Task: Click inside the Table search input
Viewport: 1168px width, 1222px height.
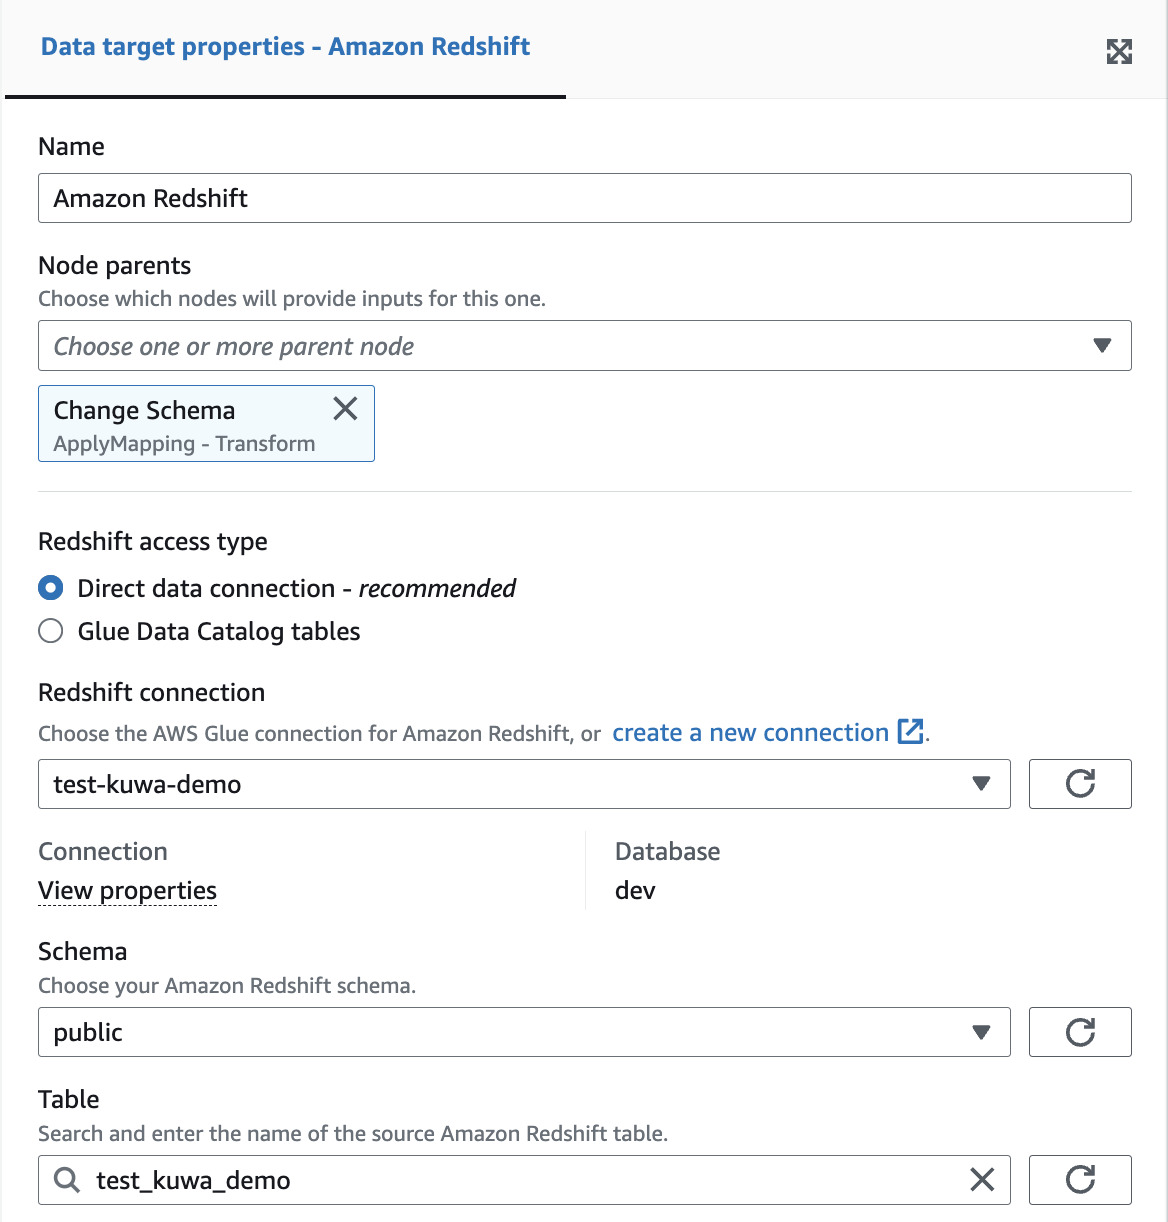Action: 400,1180
